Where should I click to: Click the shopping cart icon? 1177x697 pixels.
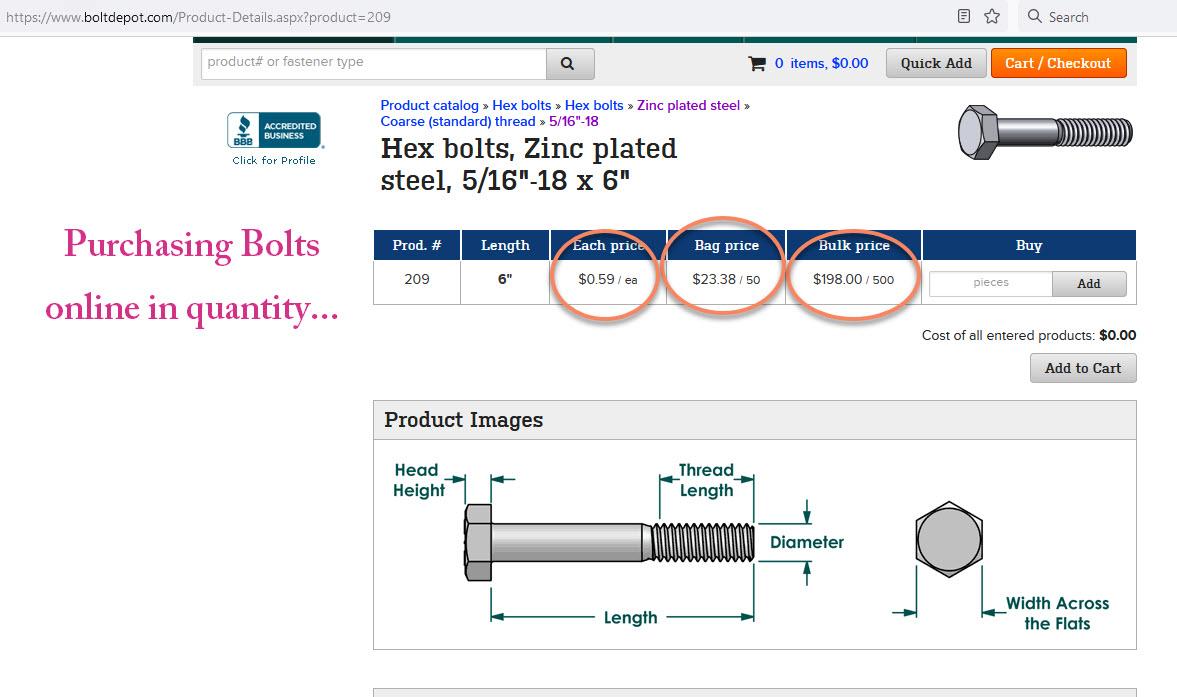point(757,64)
